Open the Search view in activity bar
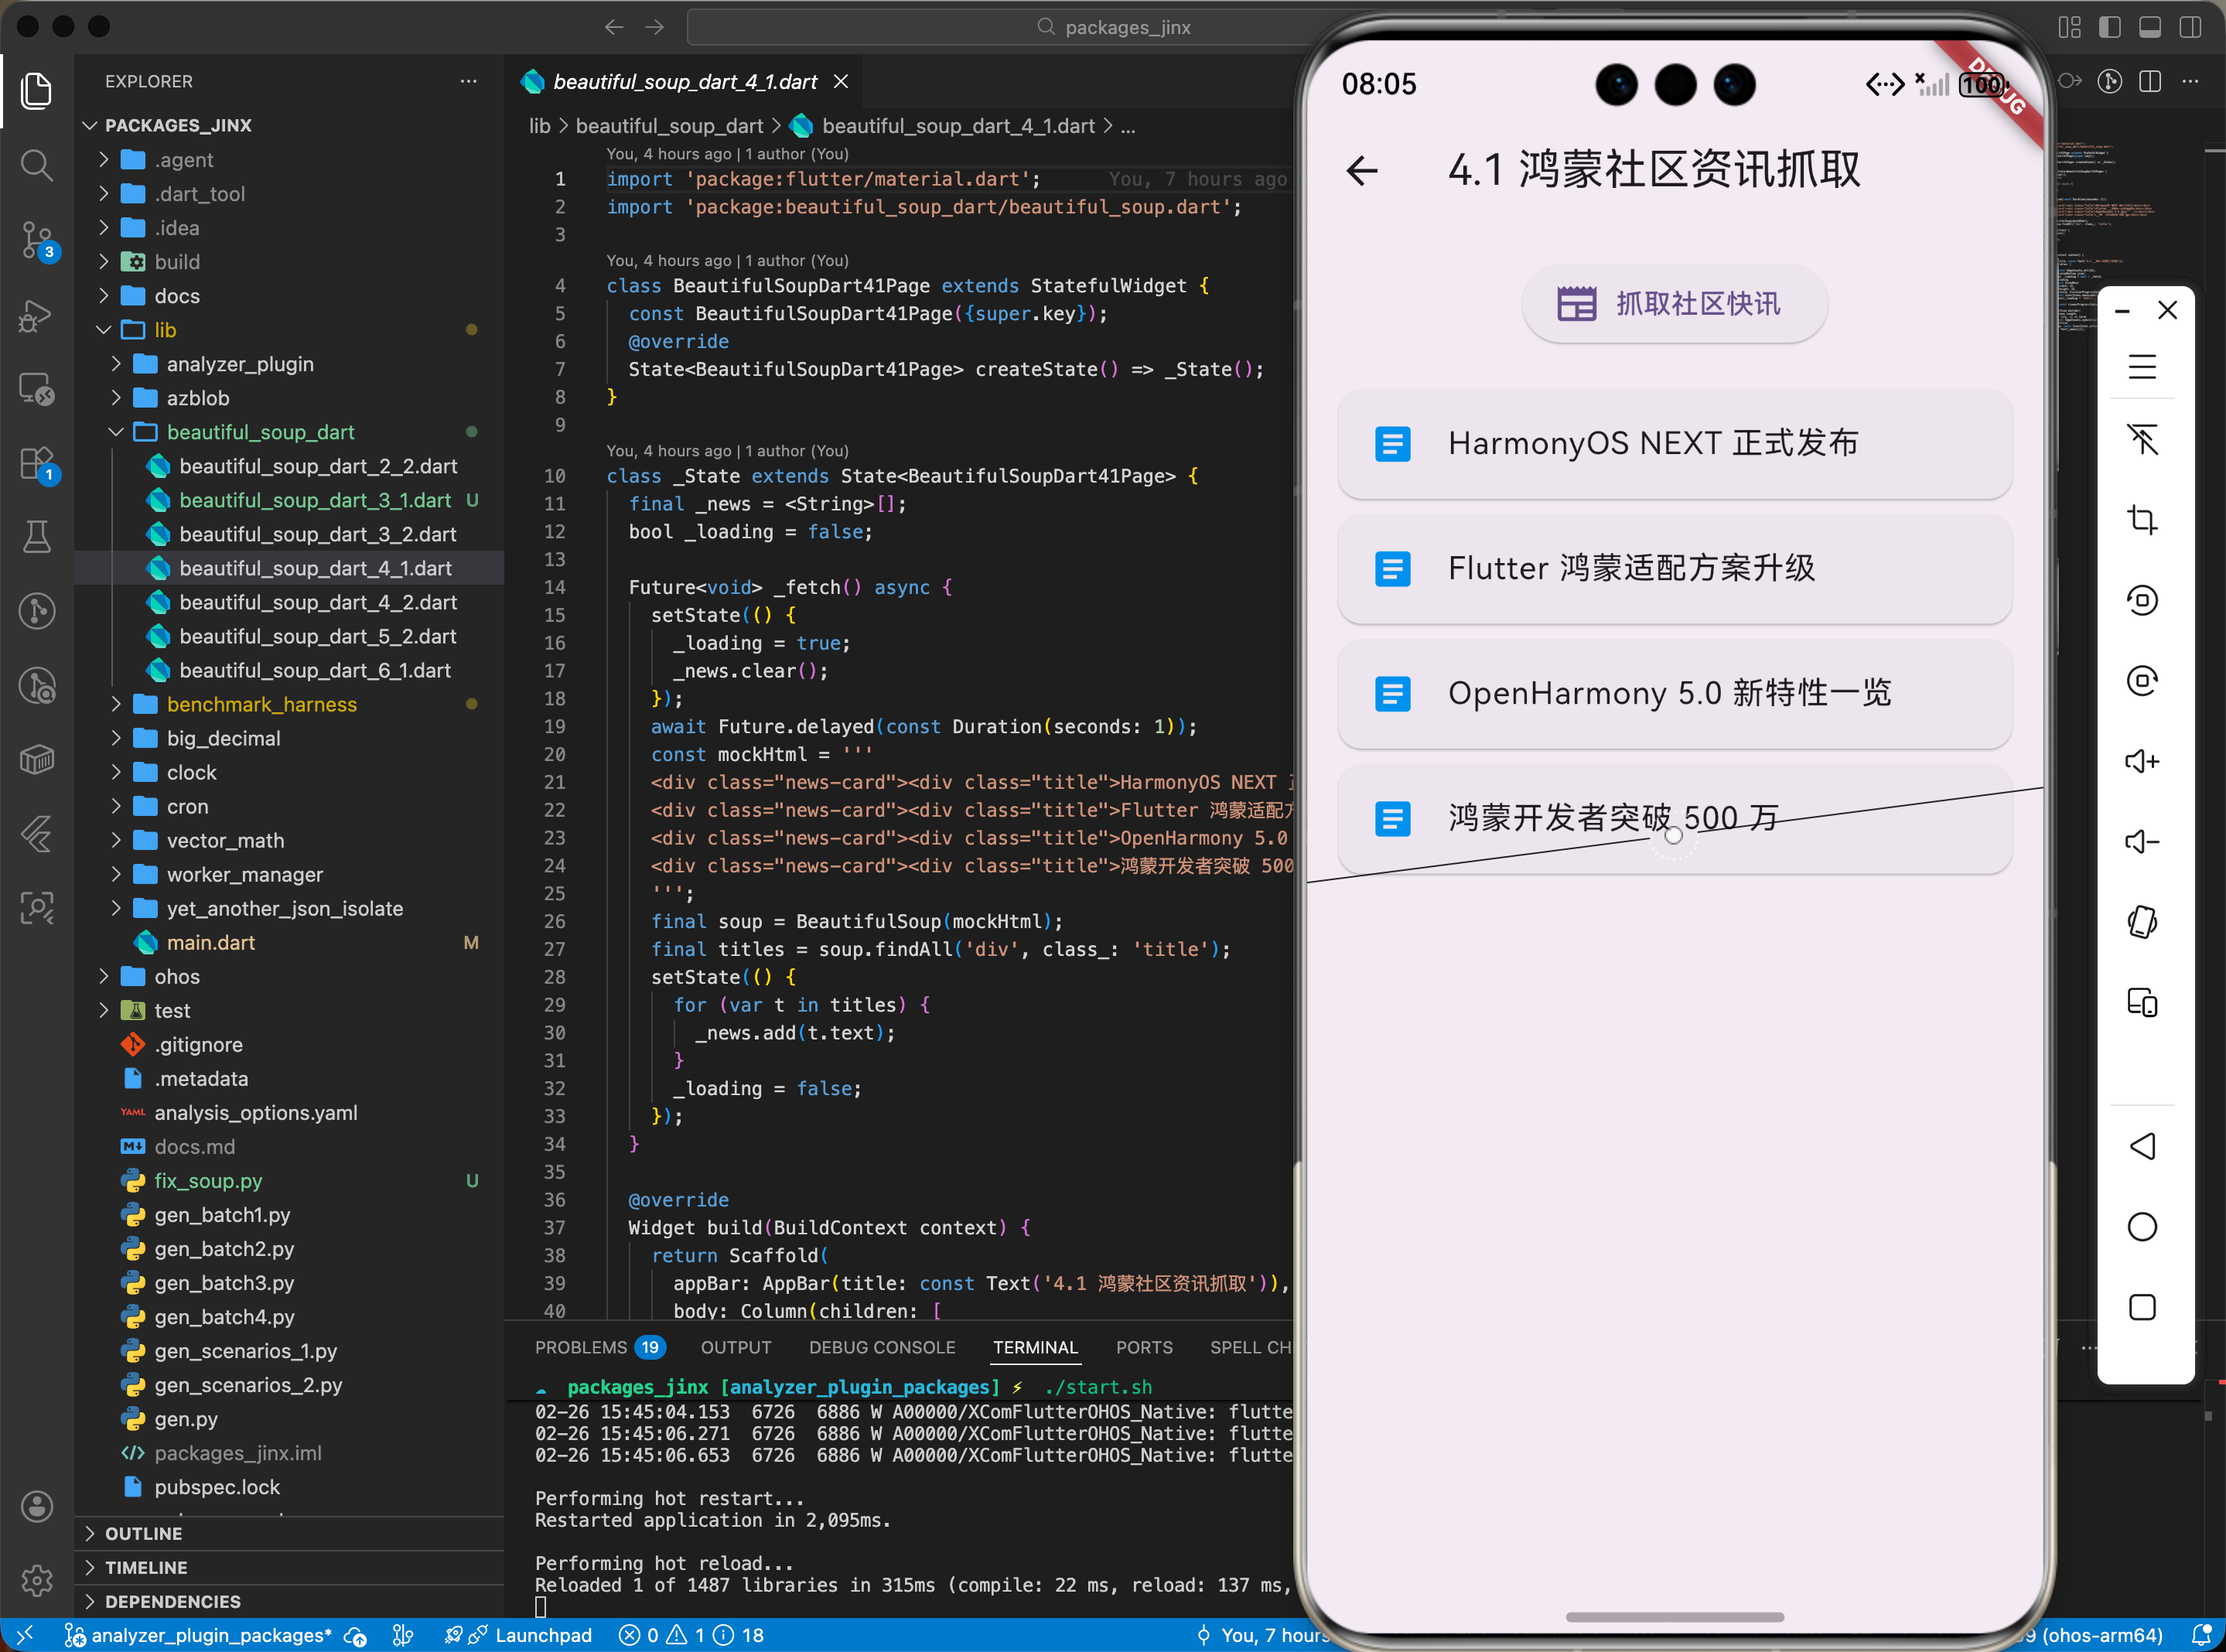The width and height of the screenshot is (2226, 1652). (37, 165)
